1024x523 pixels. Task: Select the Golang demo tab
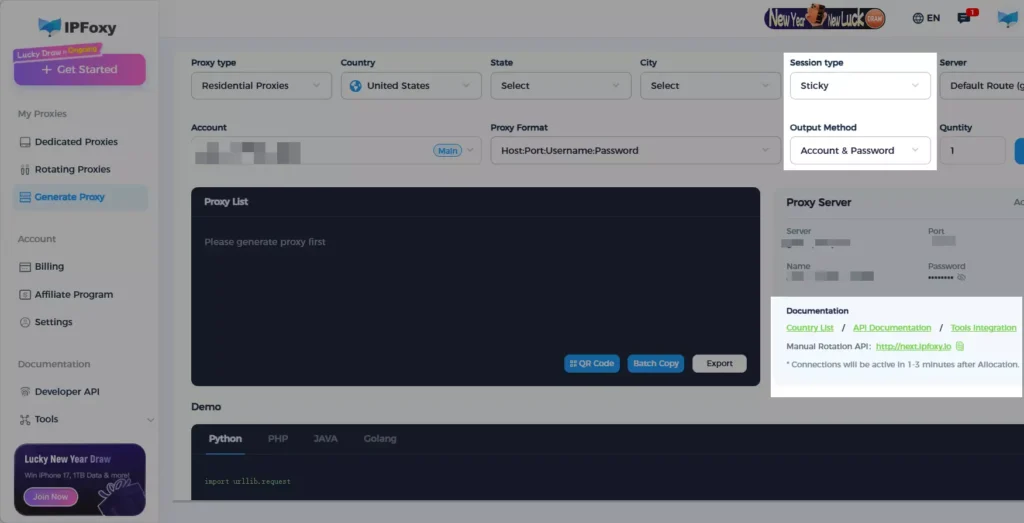(x=380, y=439)
